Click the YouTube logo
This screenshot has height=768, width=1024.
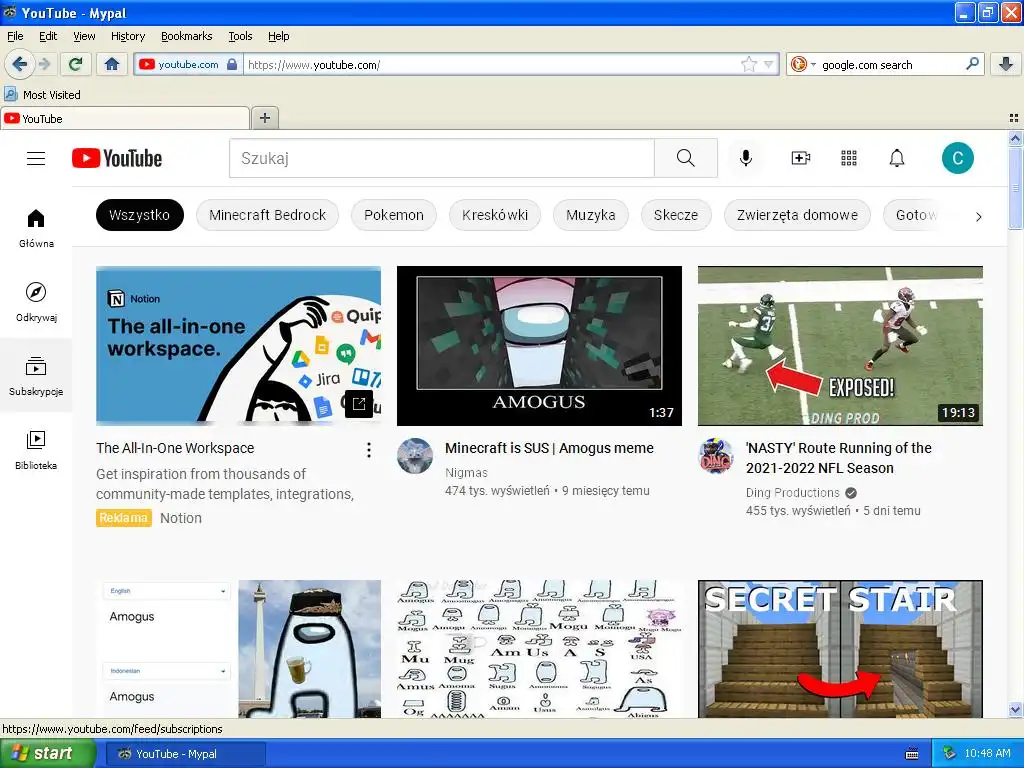117,159
